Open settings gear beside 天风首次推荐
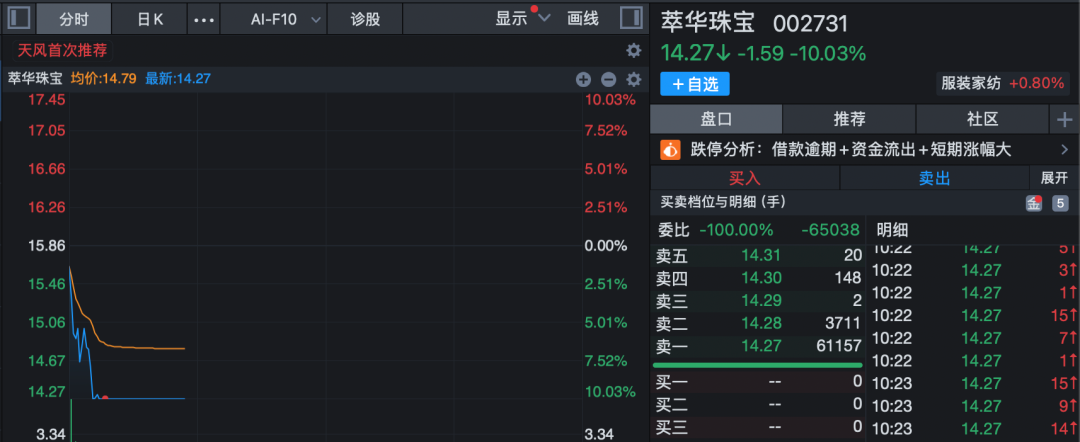 point(633,50)
